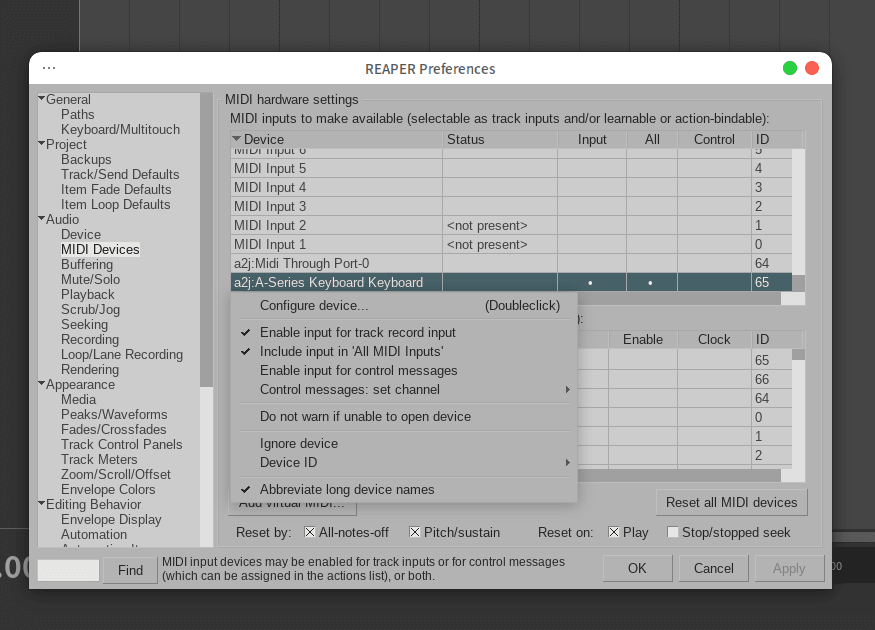Choose Configure device... from context menu
Viewport: 875px width, 630px height.
click(x=405, y=306)
